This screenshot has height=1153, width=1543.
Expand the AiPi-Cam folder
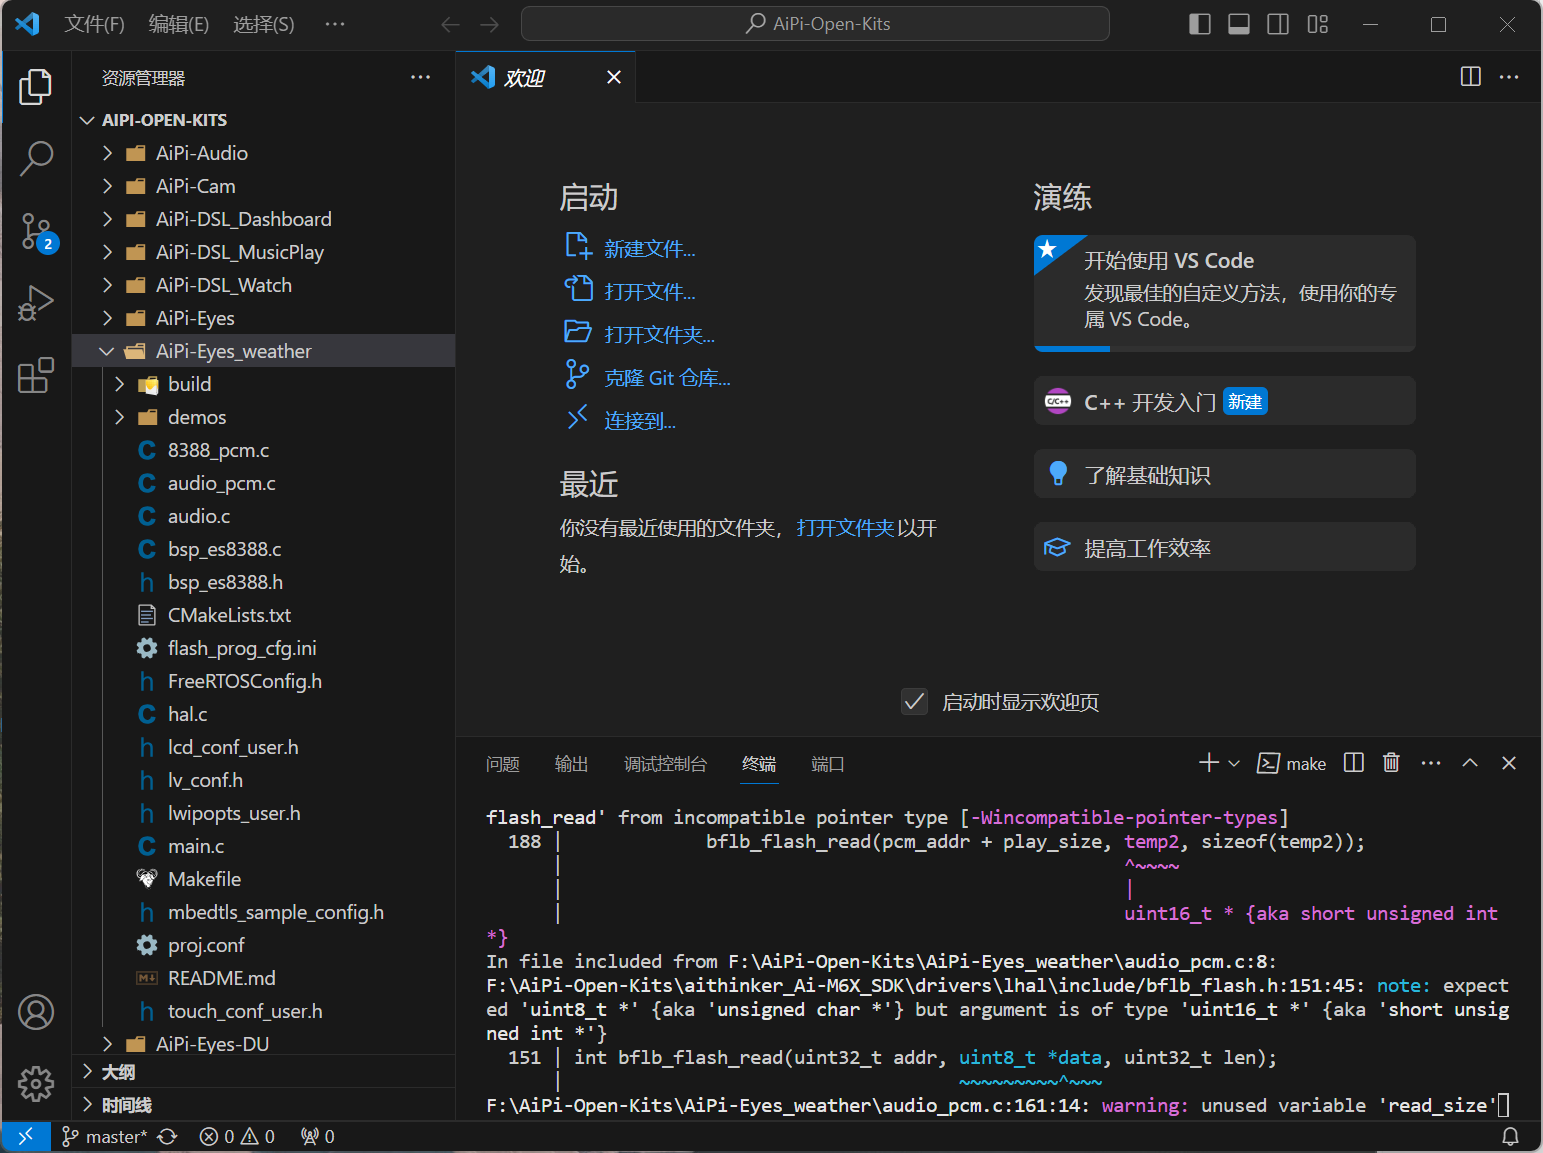(x=108, y=186)
